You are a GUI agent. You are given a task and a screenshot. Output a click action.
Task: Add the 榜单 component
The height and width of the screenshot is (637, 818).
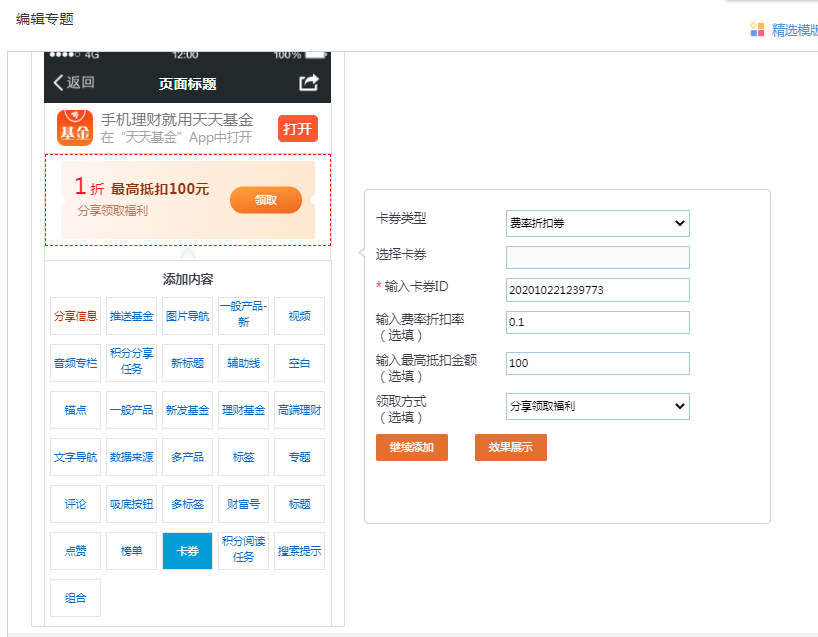click(x=131, y=551)
